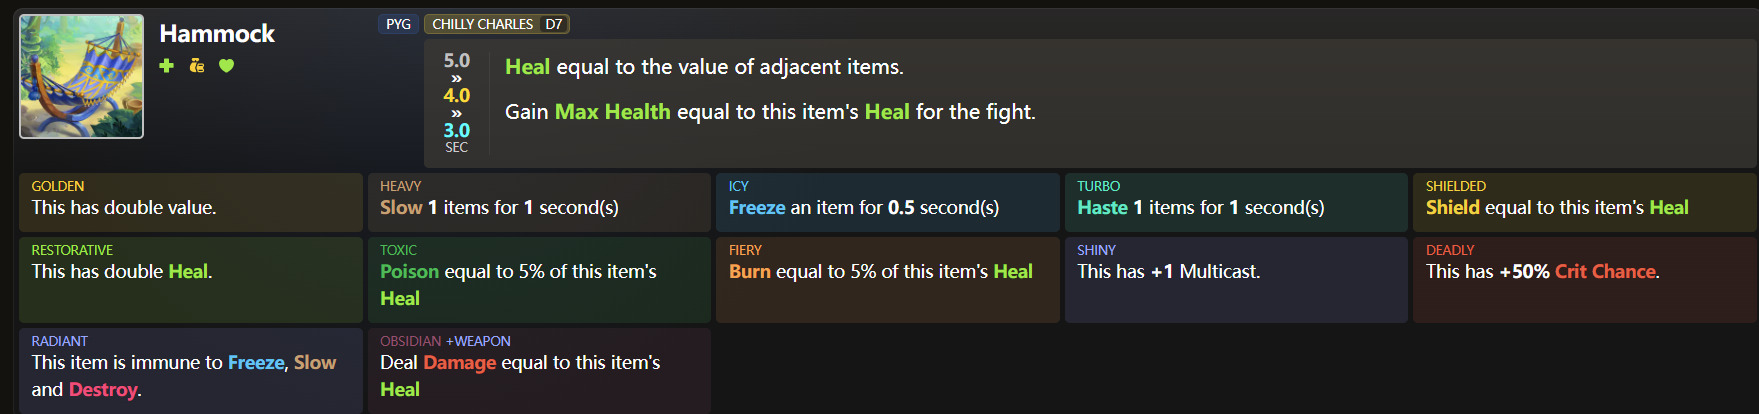Choose the Heavy enchantment card
The image size is (1759, 414).
[539, 201]
